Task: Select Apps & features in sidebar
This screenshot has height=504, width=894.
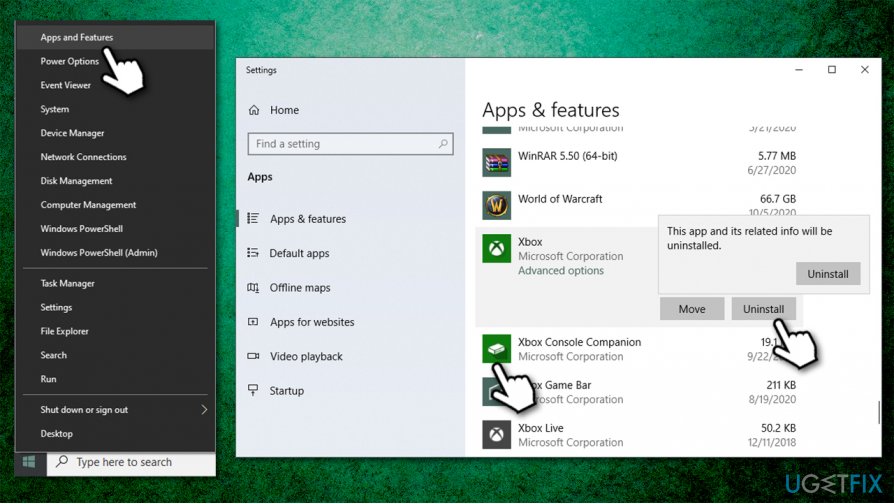Action: click(308, 219)
